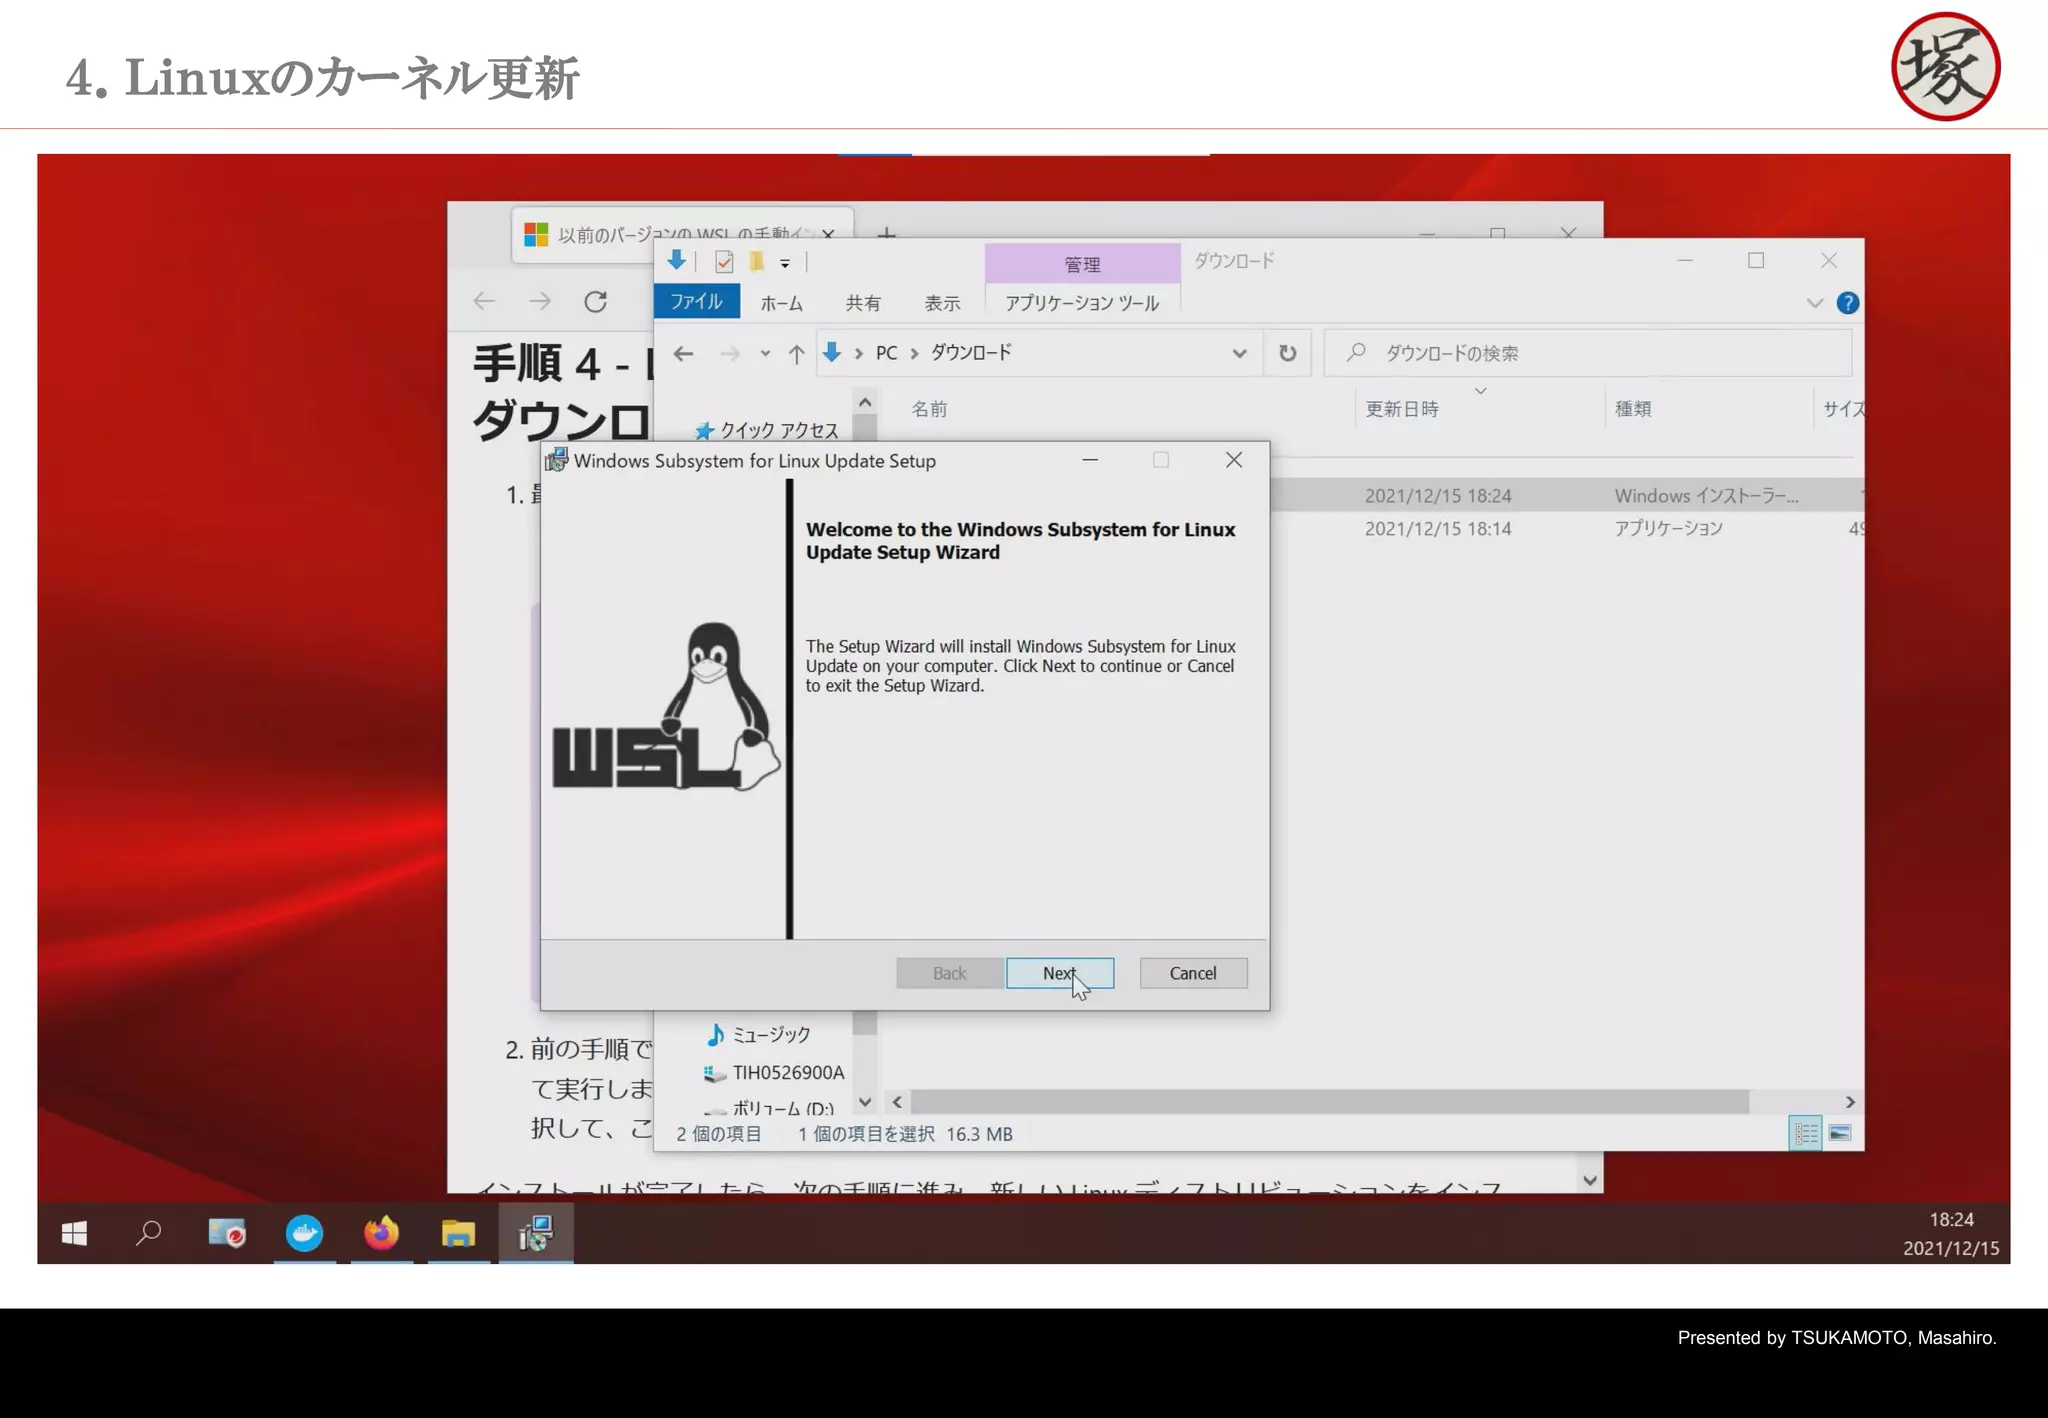Close the 以前のバージョンの WSL browser tab
2048x1418 pixels.
click(x=828, y=234)
